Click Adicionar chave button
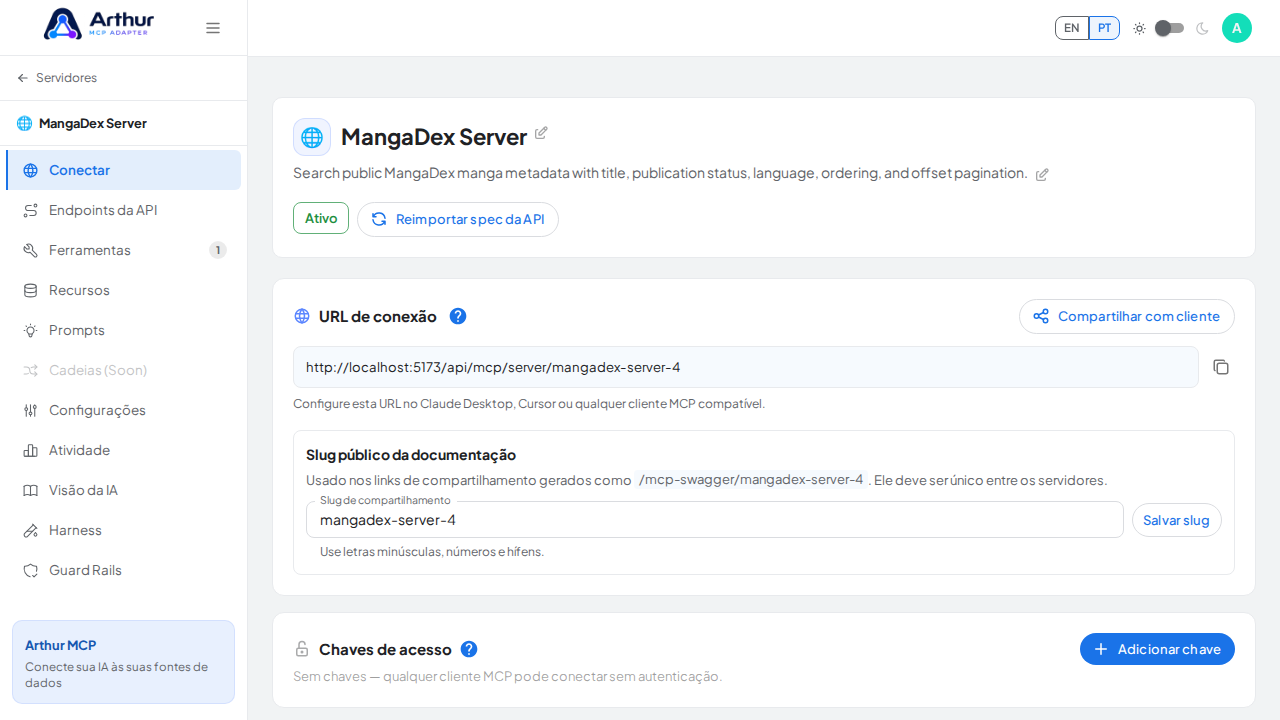1280x720 pixels. (1157, 649)
